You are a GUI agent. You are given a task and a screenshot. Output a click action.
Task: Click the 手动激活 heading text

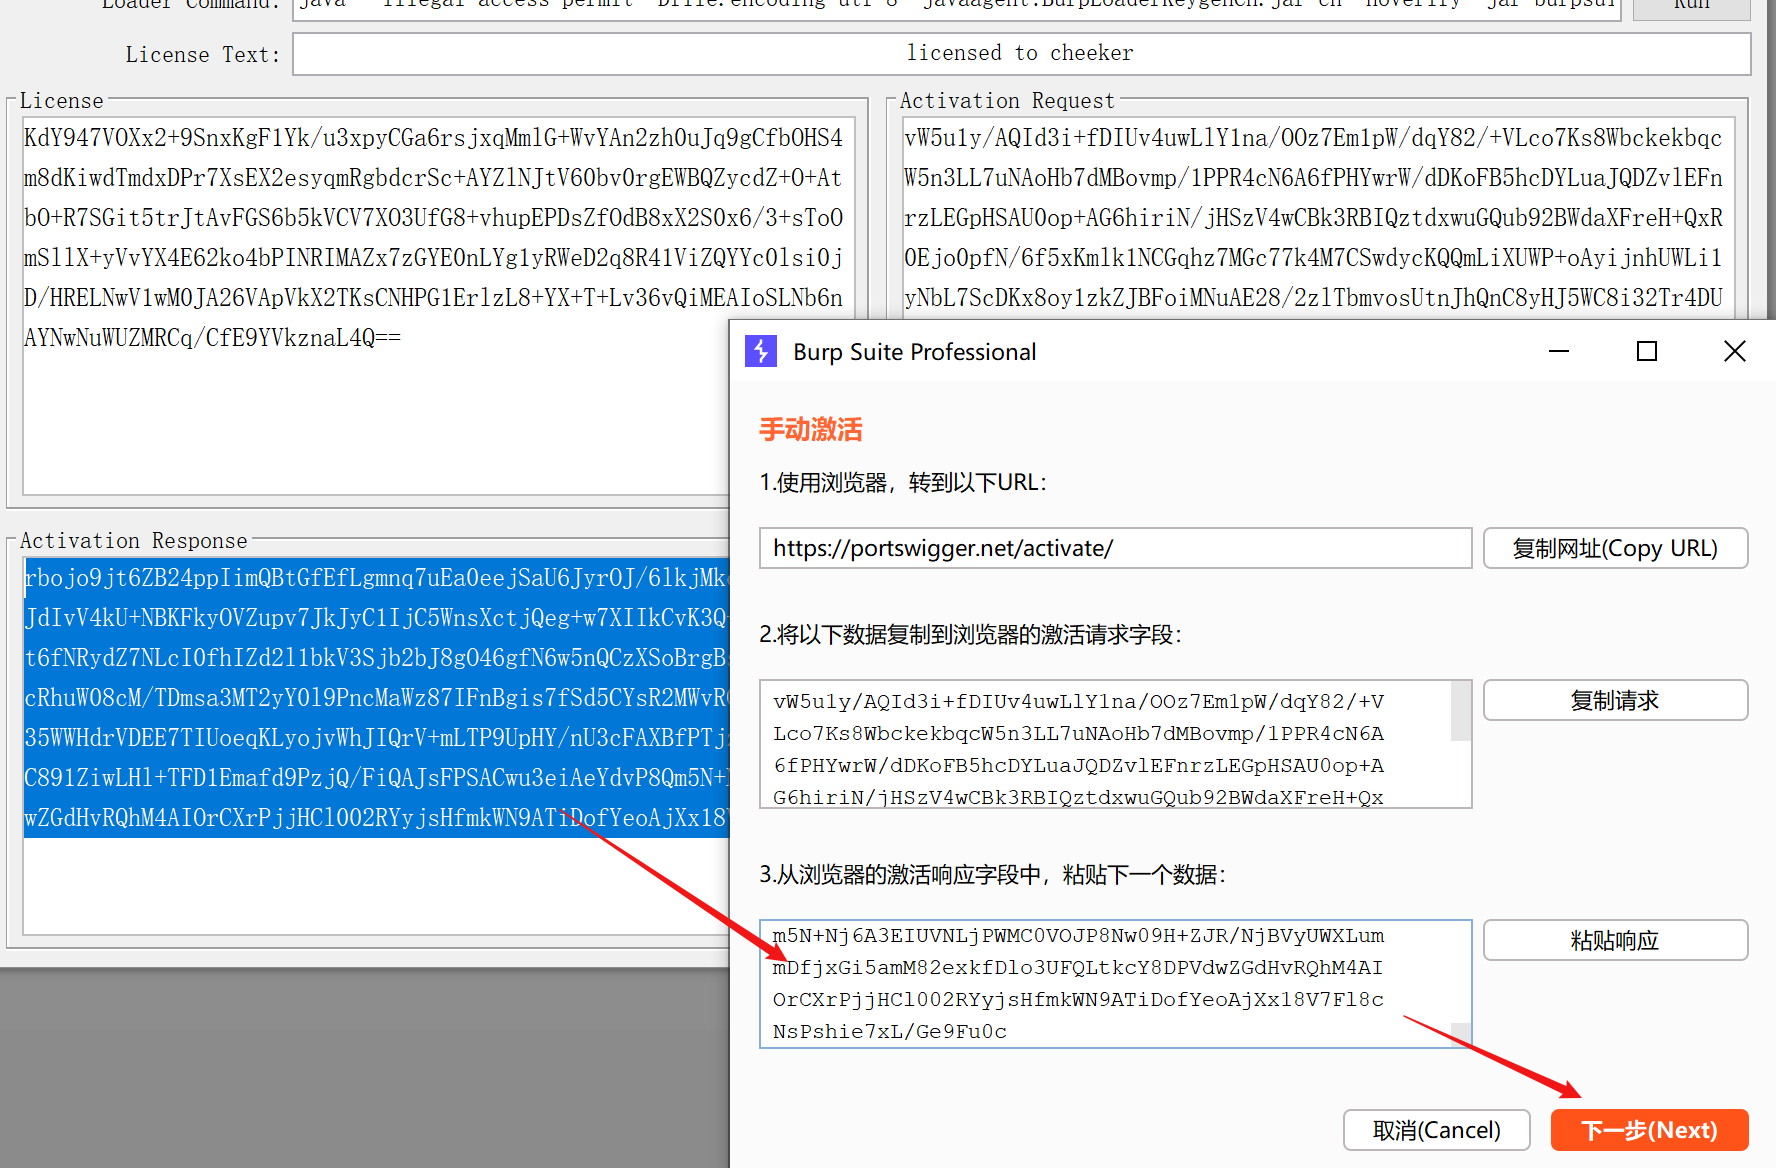pyautogui.click(x=810, y=430)
